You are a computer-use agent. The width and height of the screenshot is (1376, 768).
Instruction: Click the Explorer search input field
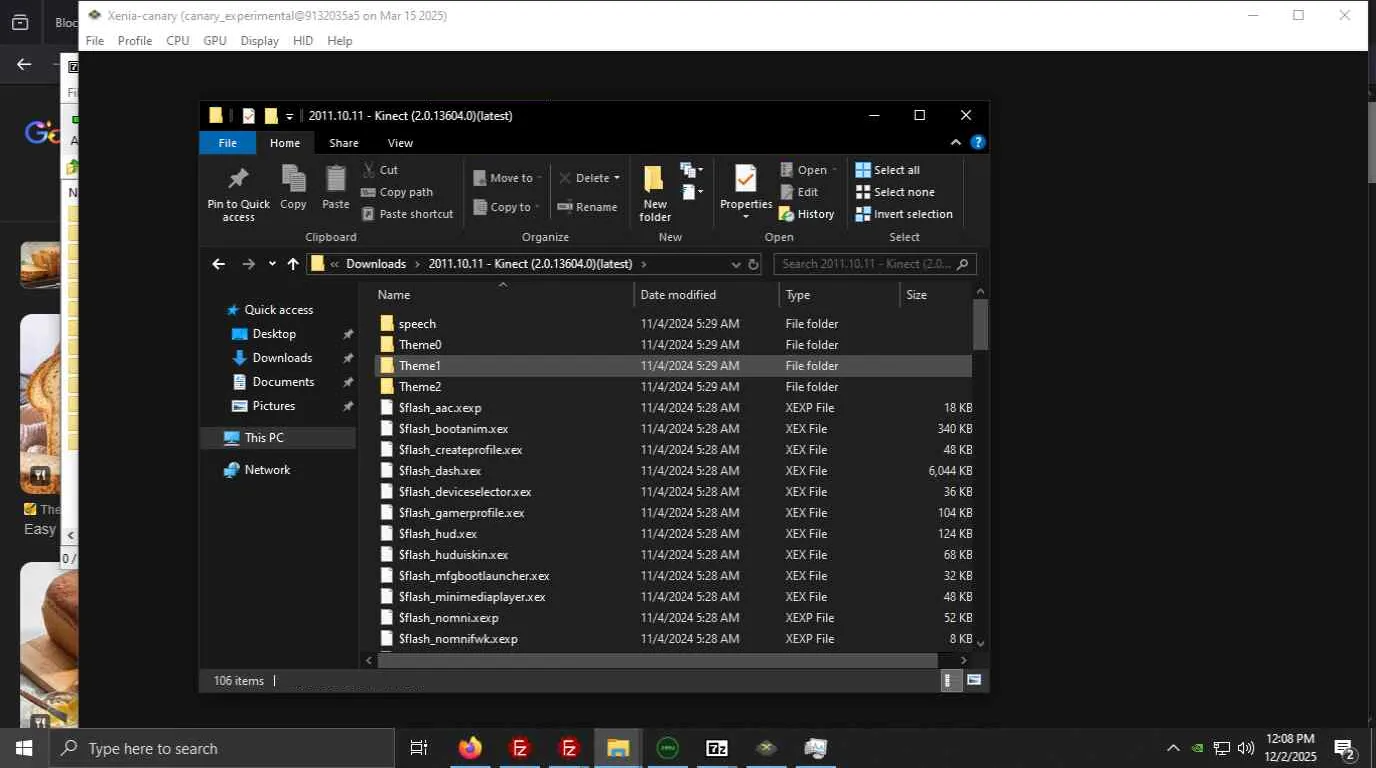(x=866, y=264)
